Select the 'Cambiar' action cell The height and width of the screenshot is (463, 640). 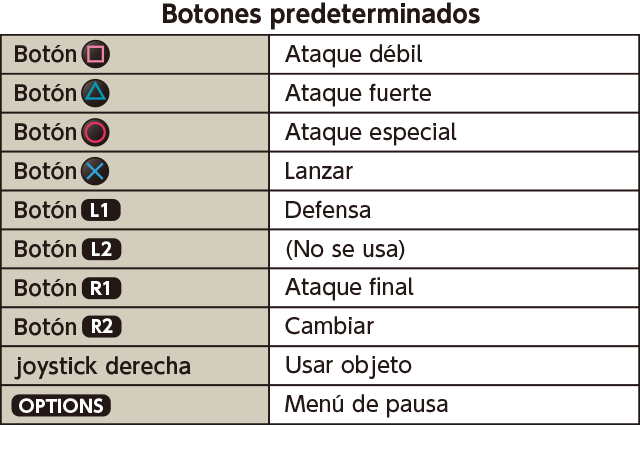point(454,327)
